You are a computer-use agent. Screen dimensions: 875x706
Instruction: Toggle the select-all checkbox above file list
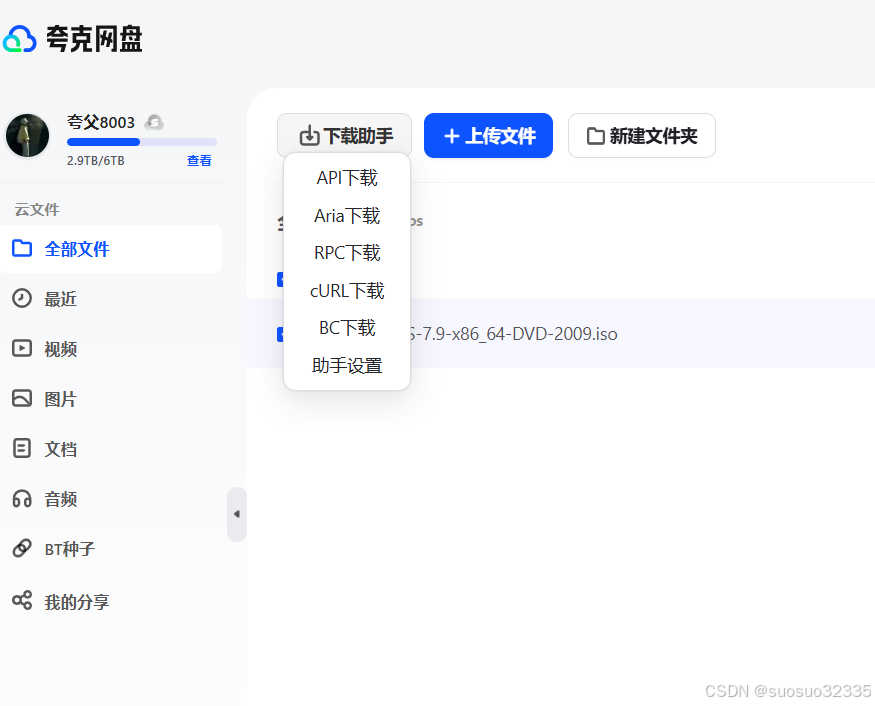point(281,280)
